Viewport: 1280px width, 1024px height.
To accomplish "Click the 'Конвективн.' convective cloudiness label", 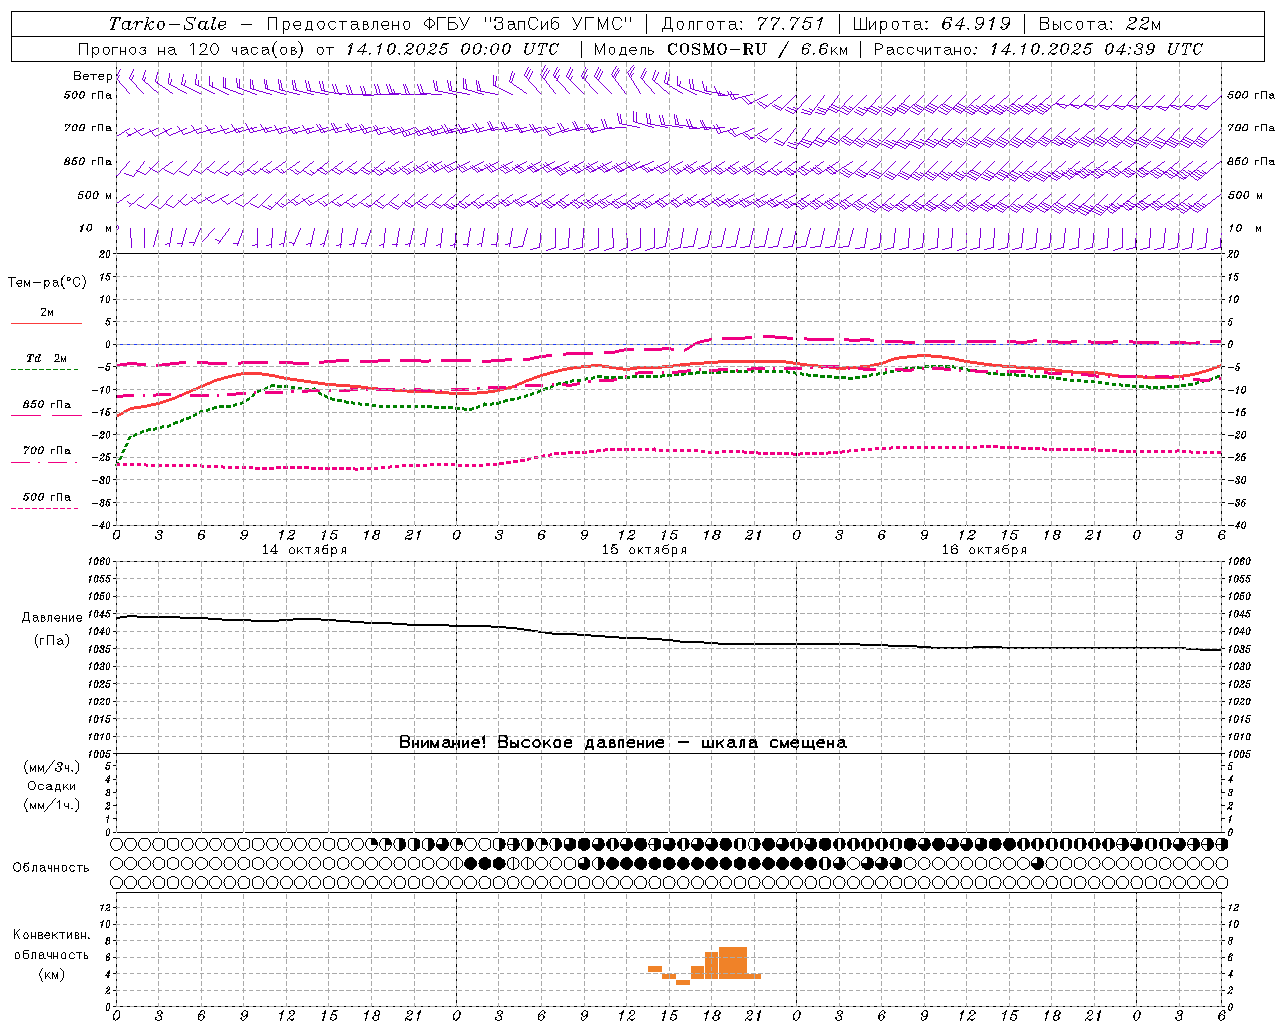I will tap(51, 935).
